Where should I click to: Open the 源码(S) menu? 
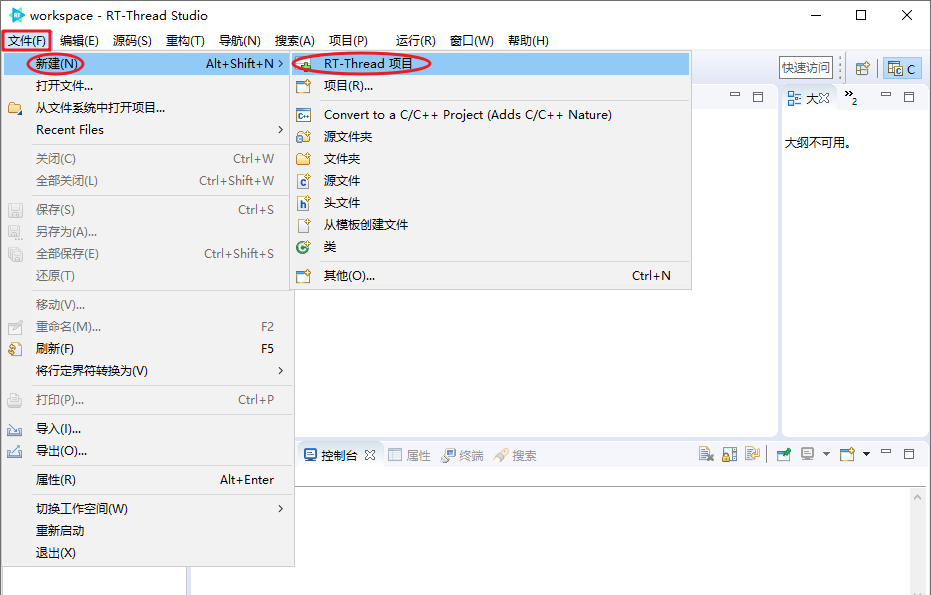pyautogui.click(x=132, y=40)
